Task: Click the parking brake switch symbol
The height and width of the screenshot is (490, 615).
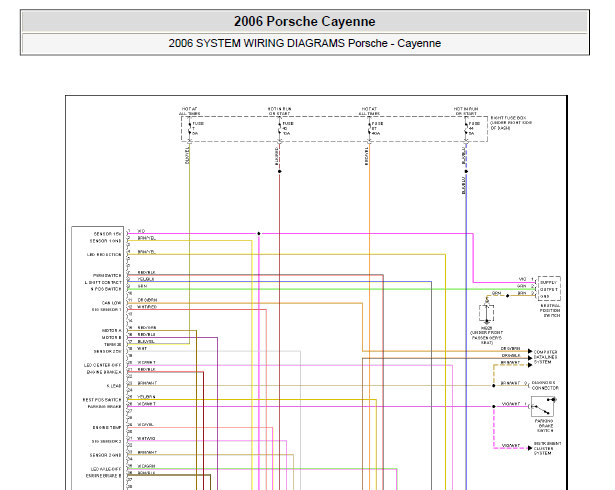Action: click(543, 406)
